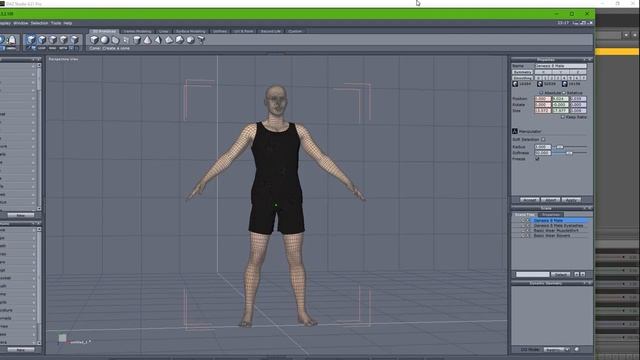Switch to the Lines tab
The image size is (640, 360).
tap(163, 31)
